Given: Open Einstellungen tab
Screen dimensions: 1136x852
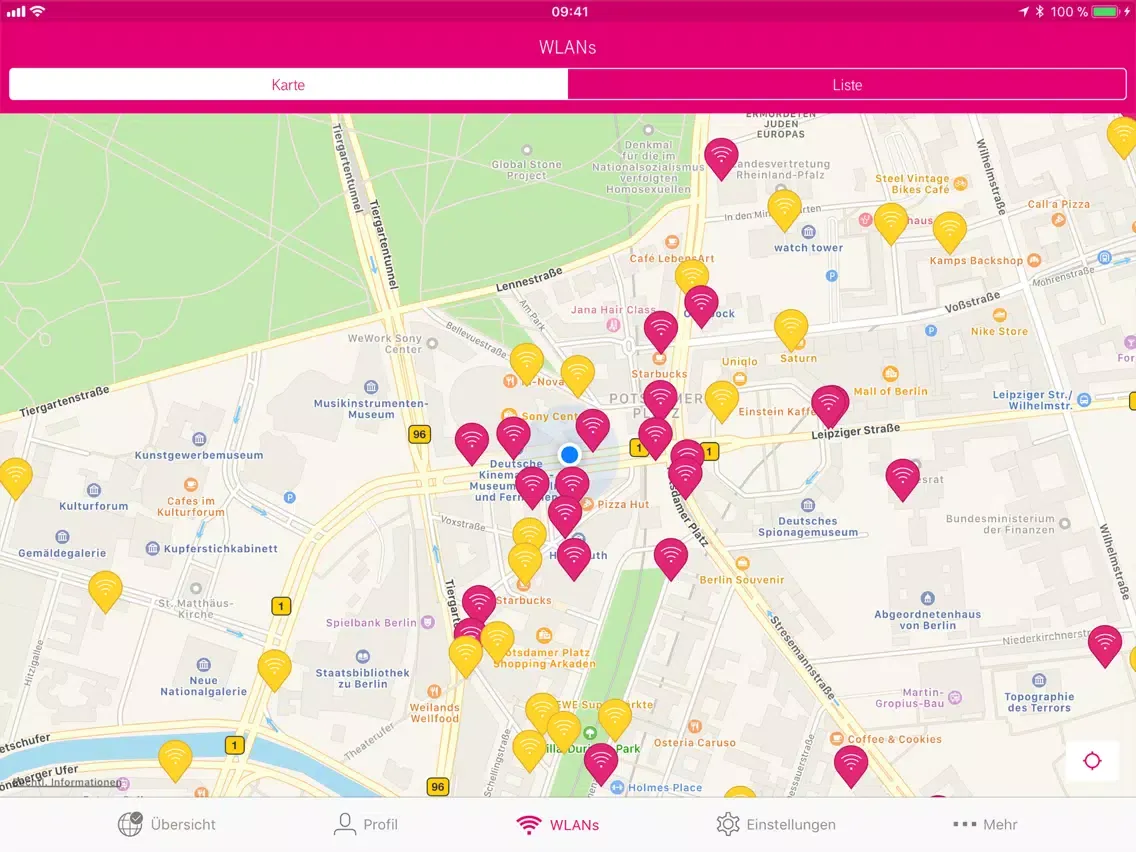Looking at the screenshot, I should 776,824.
